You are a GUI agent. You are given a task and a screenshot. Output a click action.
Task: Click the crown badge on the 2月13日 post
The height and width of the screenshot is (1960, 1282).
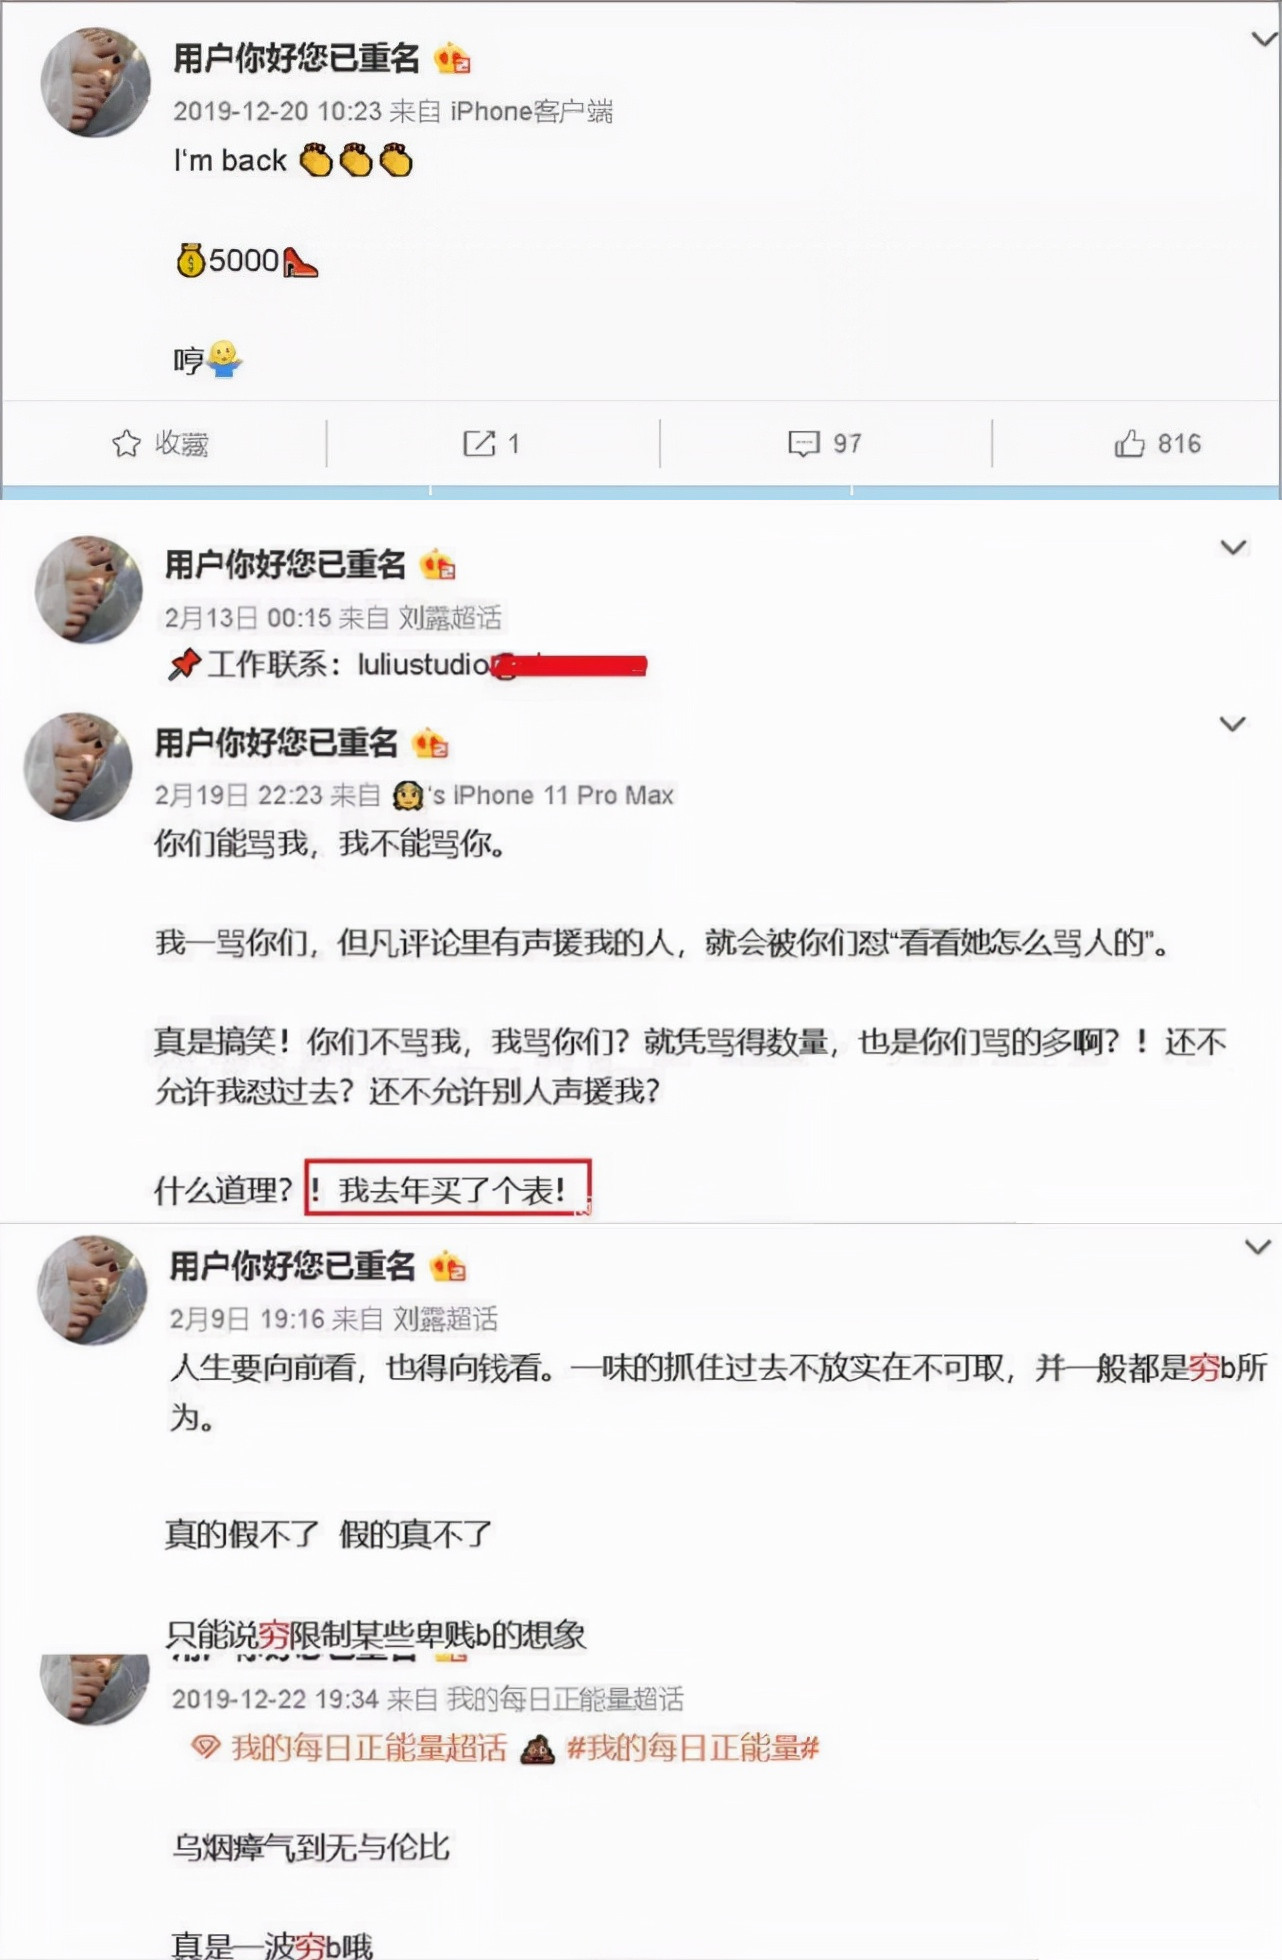point(438,566)
